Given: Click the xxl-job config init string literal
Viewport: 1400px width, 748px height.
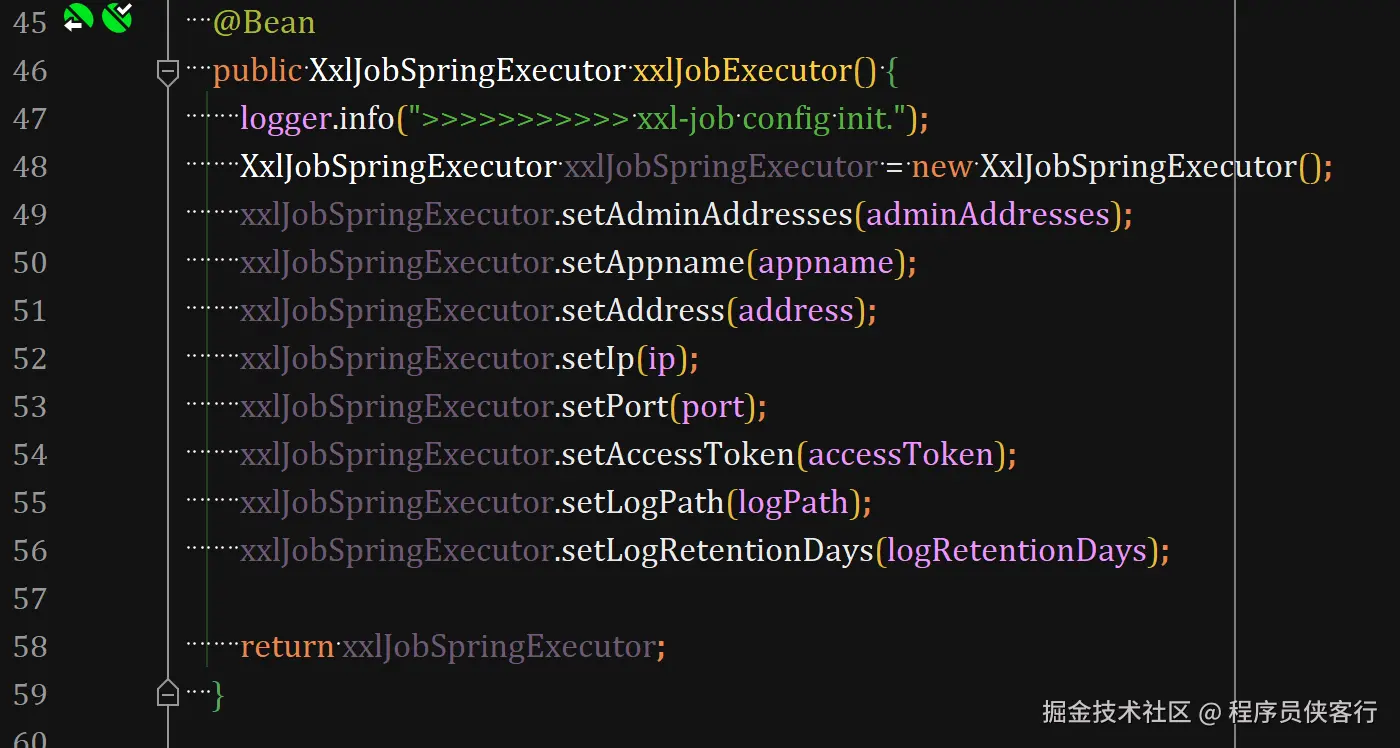Looking at the screenshot, I should [x=662, y=119].
